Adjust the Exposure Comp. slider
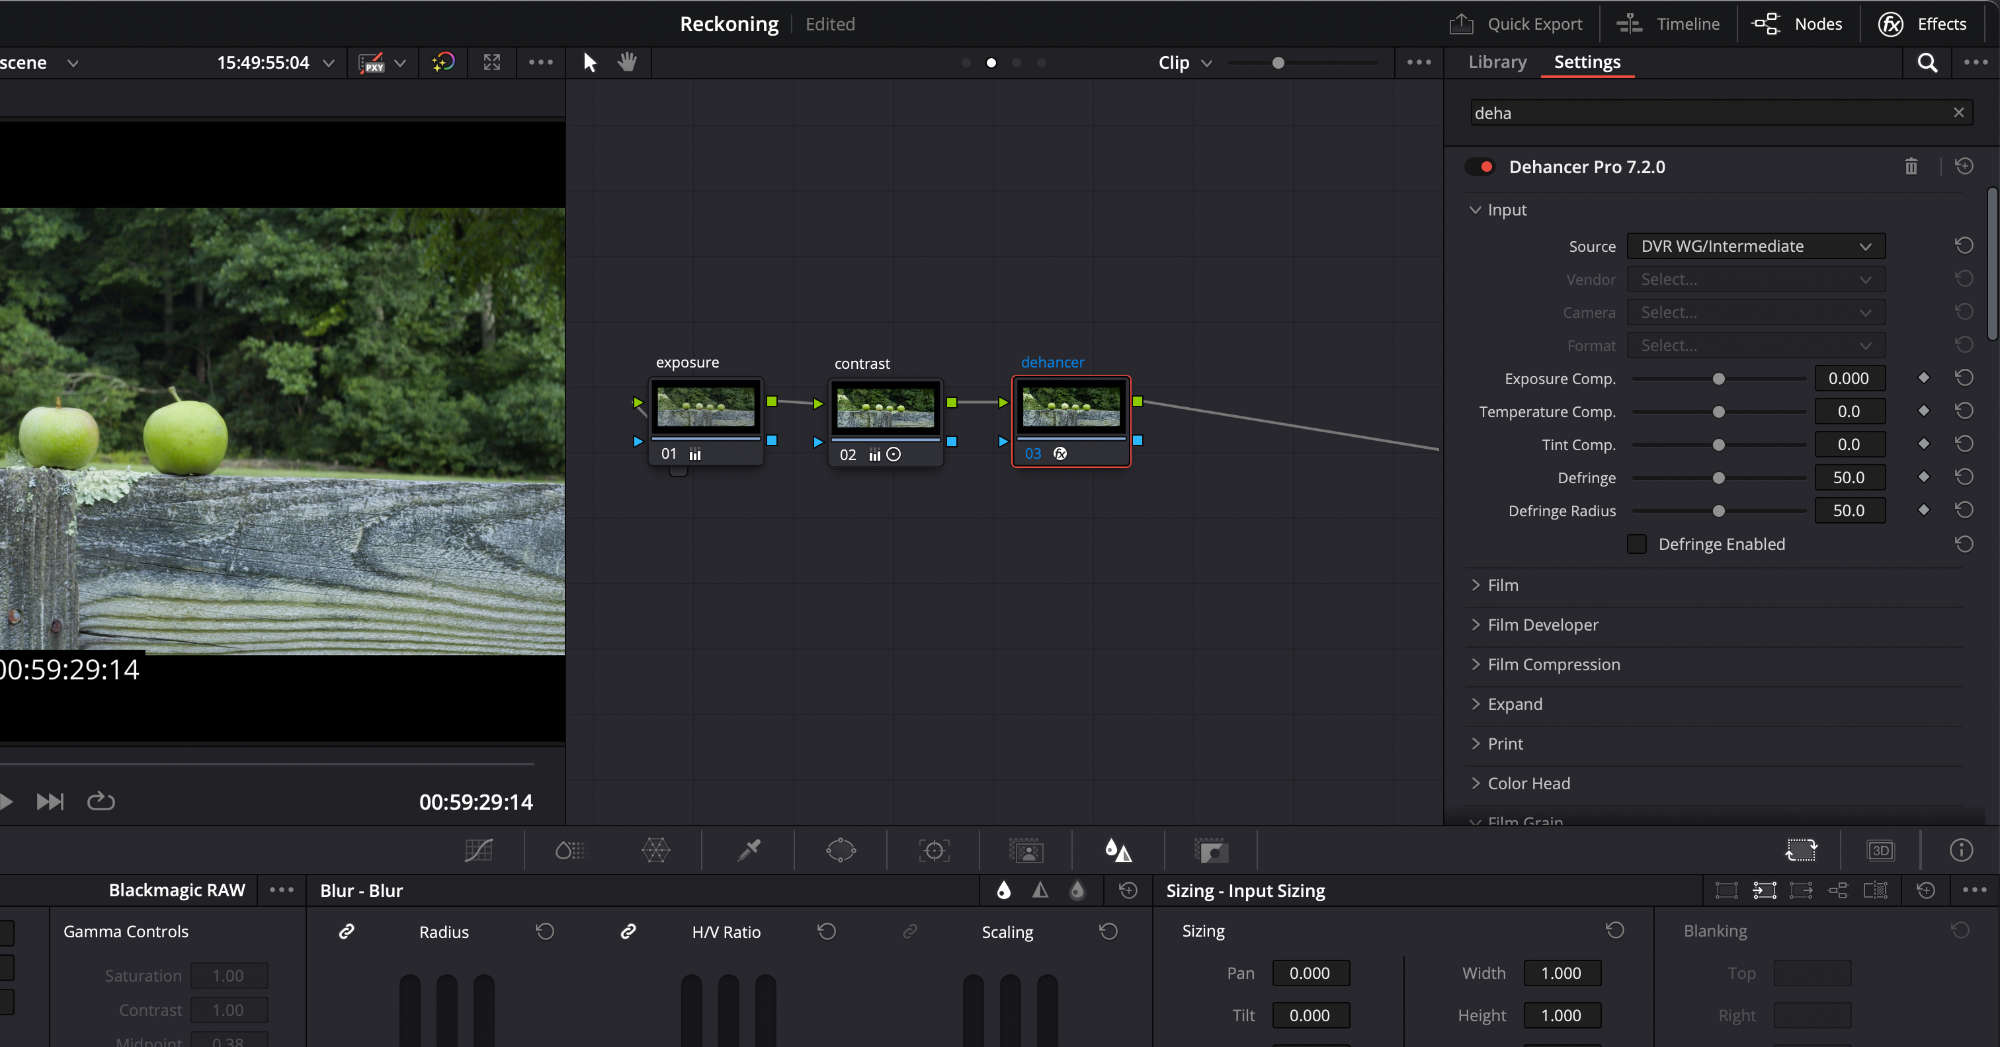Image resolution: width=2000 pixels, height=1047 pixels. click(1719, 379)
